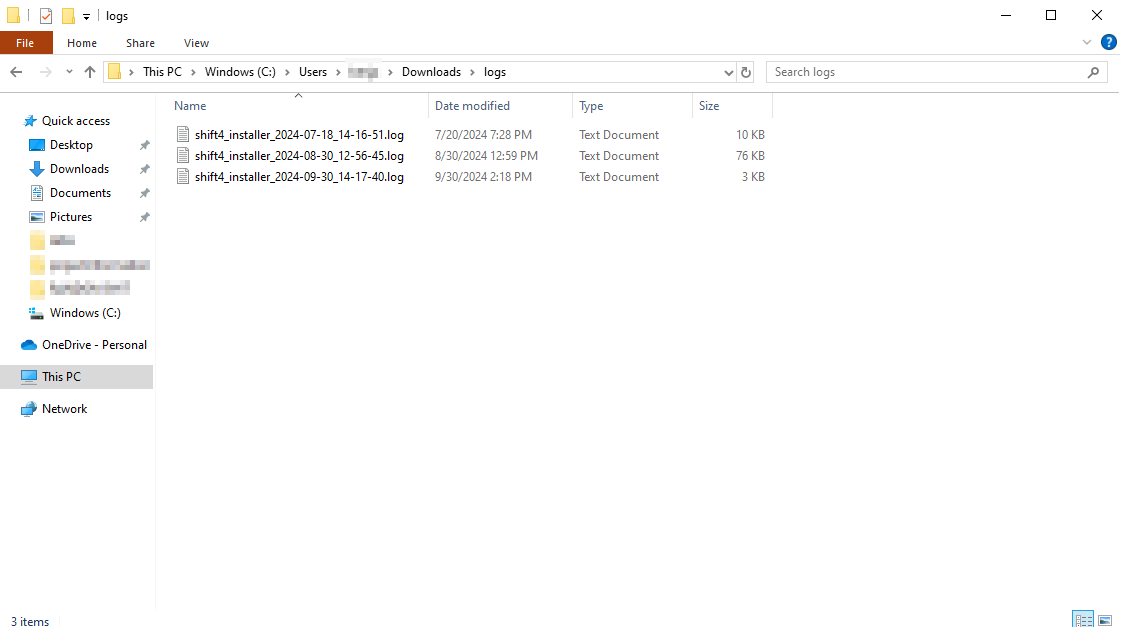Click the icon of the 2024-09-30 log file

point(183,177)
